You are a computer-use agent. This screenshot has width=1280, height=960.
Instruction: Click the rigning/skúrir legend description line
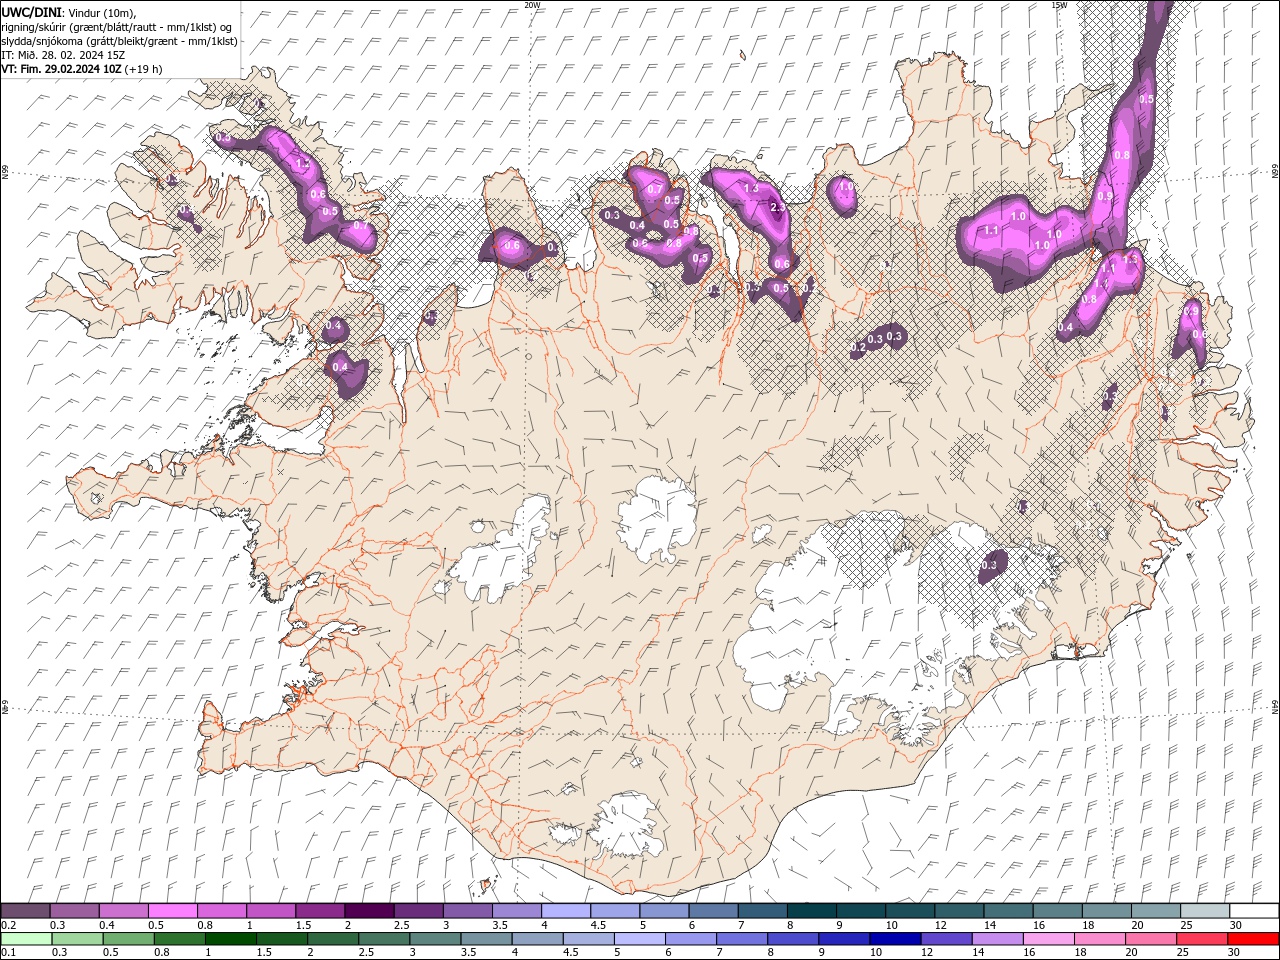118,27
